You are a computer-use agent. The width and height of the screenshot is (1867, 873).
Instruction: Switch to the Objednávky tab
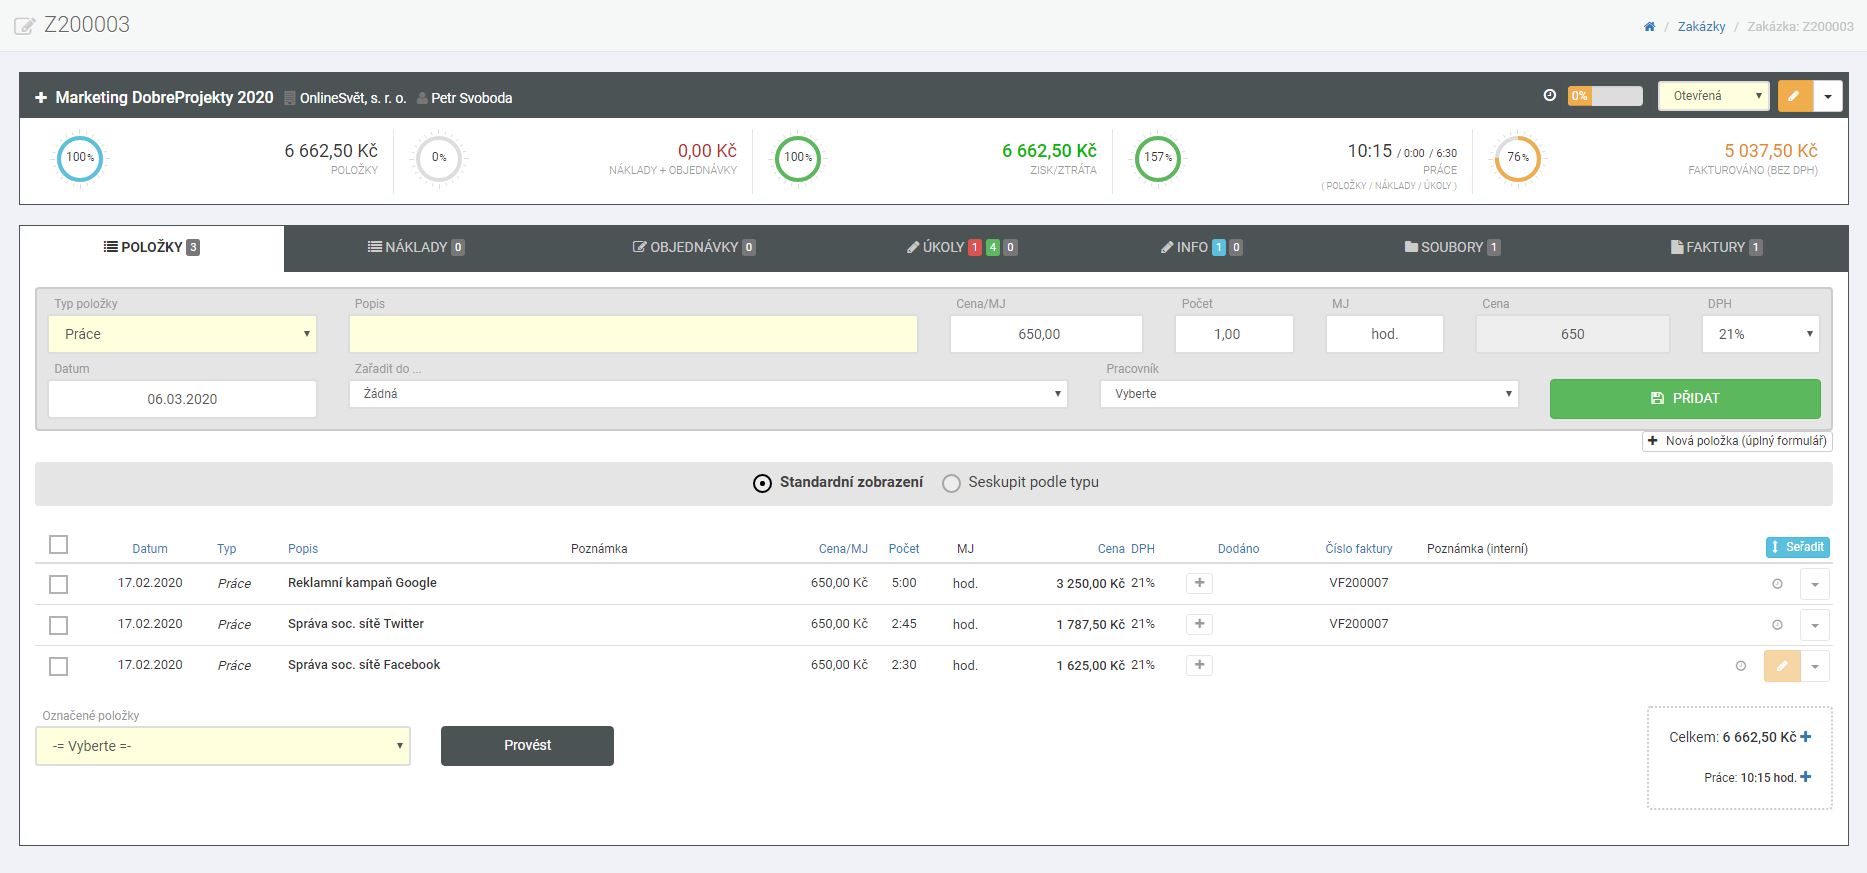pyautogui.click(x=694, y=247)
